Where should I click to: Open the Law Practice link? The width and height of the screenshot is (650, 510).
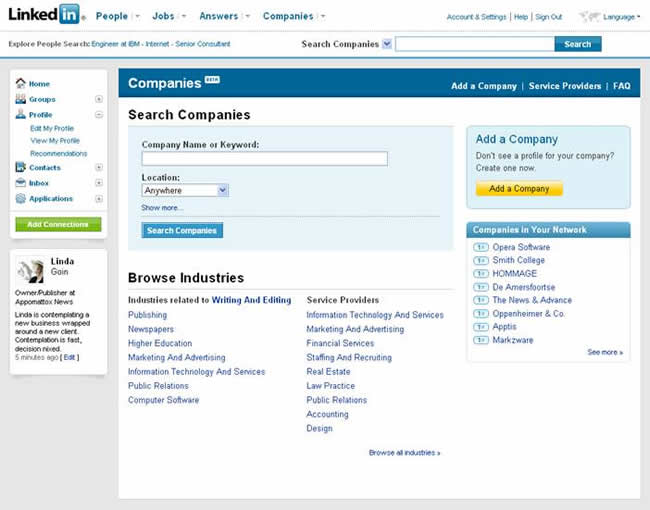point(330,386)
